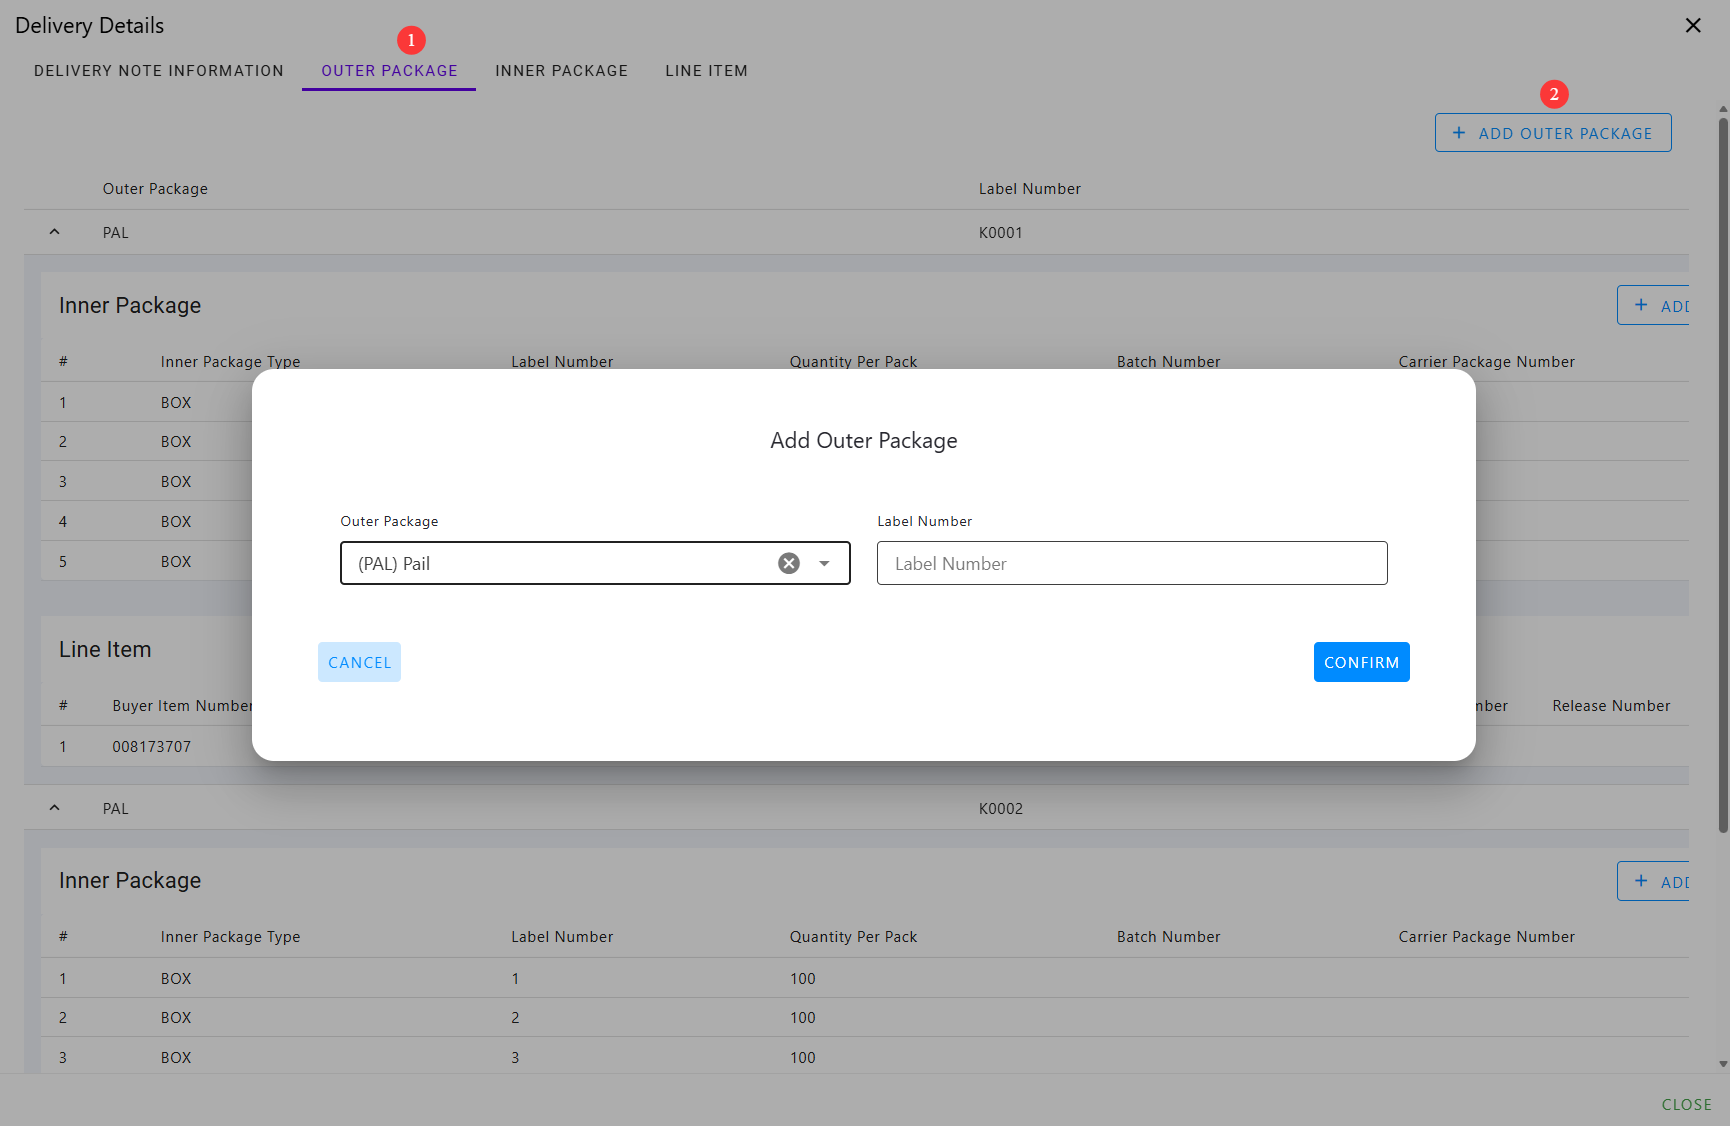
Task: Click the scrollbar down arrow
Action: (1722, 1064)
